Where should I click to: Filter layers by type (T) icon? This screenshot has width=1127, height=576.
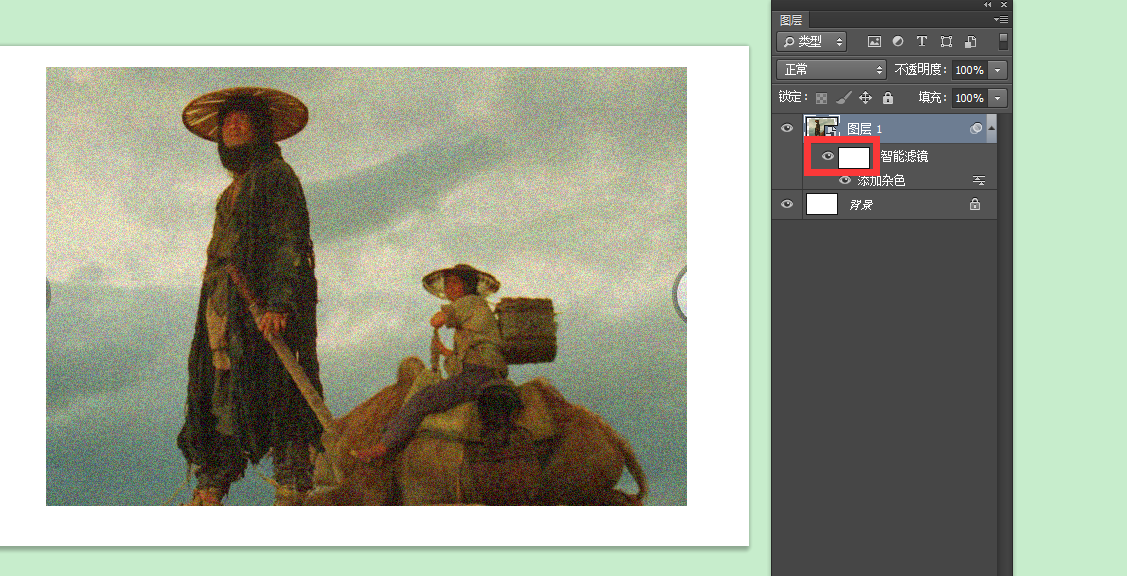(x=922, y=42)
